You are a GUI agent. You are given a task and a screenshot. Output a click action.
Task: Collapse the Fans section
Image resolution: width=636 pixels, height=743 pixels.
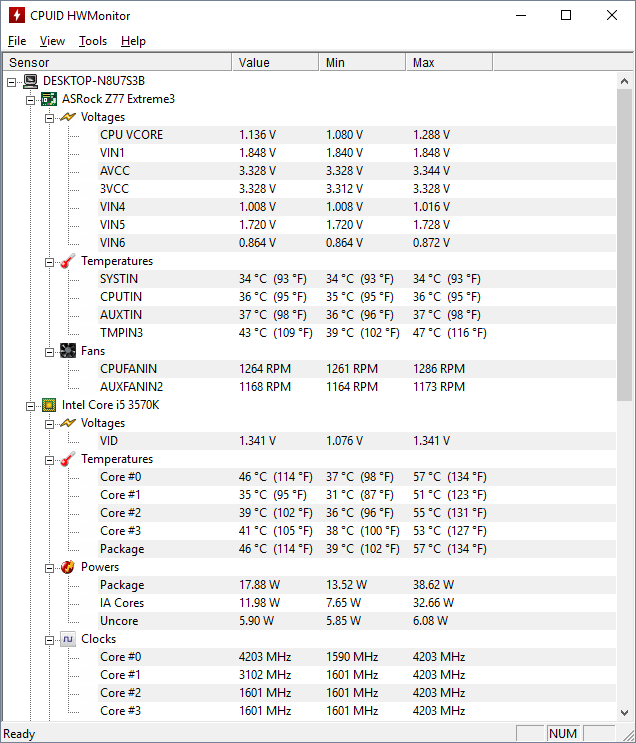[x=49, y=351]
